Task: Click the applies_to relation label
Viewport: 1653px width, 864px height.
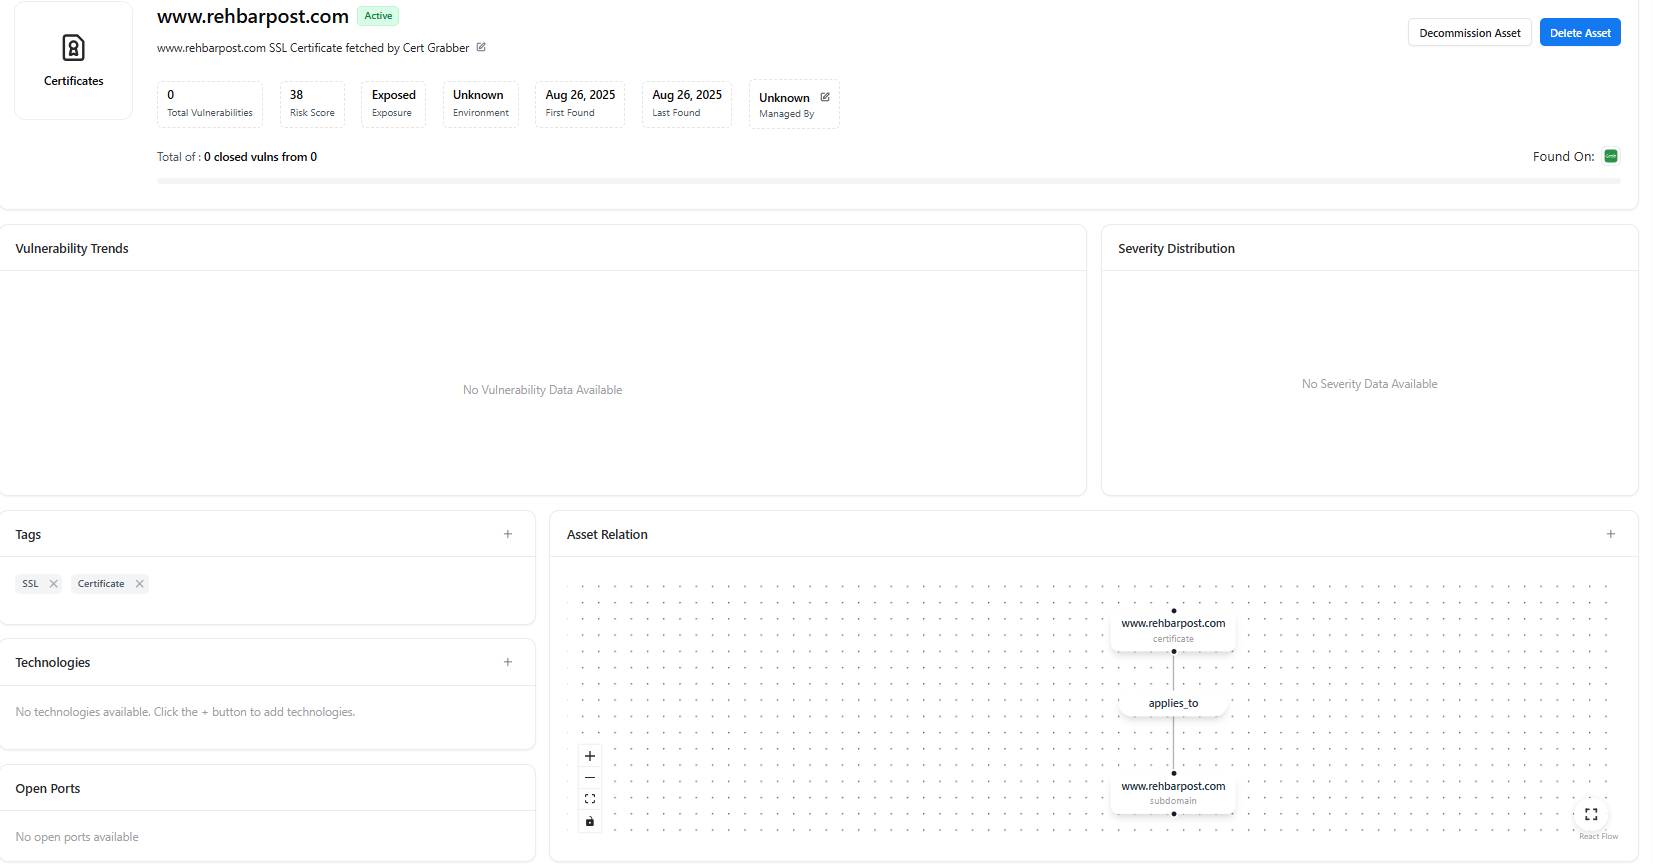Action: pyautogui.click(x=1173, y=703)
